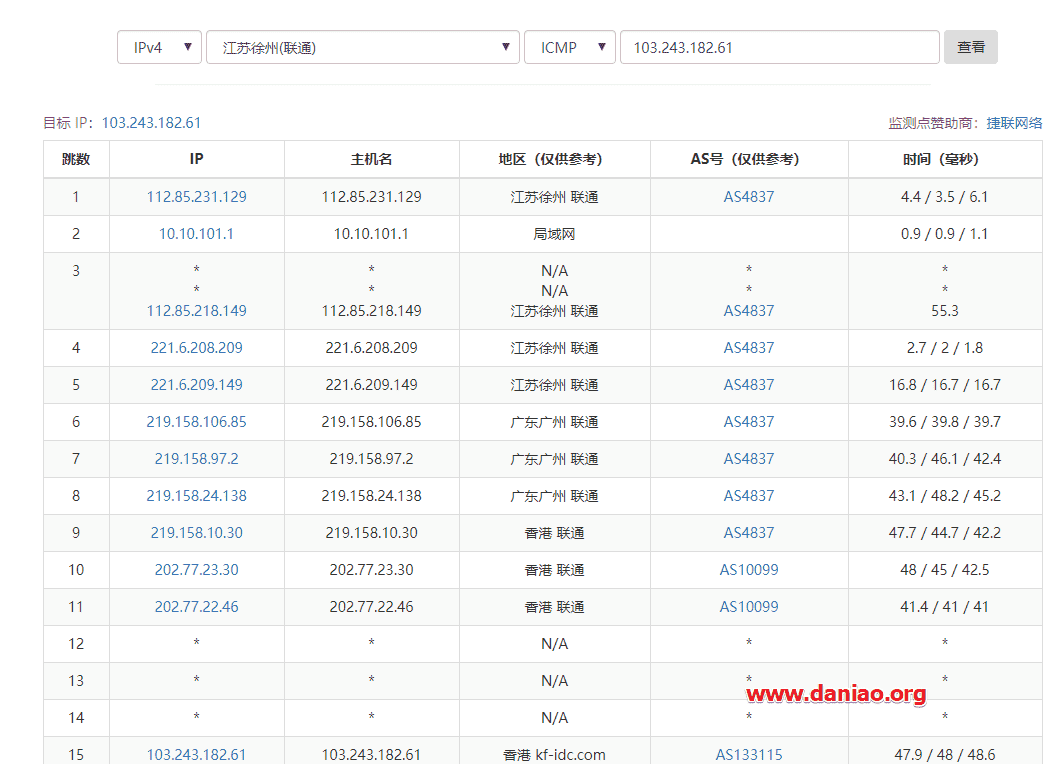Viewport: 1049px width, 764px height.
Task: Click IP link 219.158.10.30
Action: [x=196, y=533]
